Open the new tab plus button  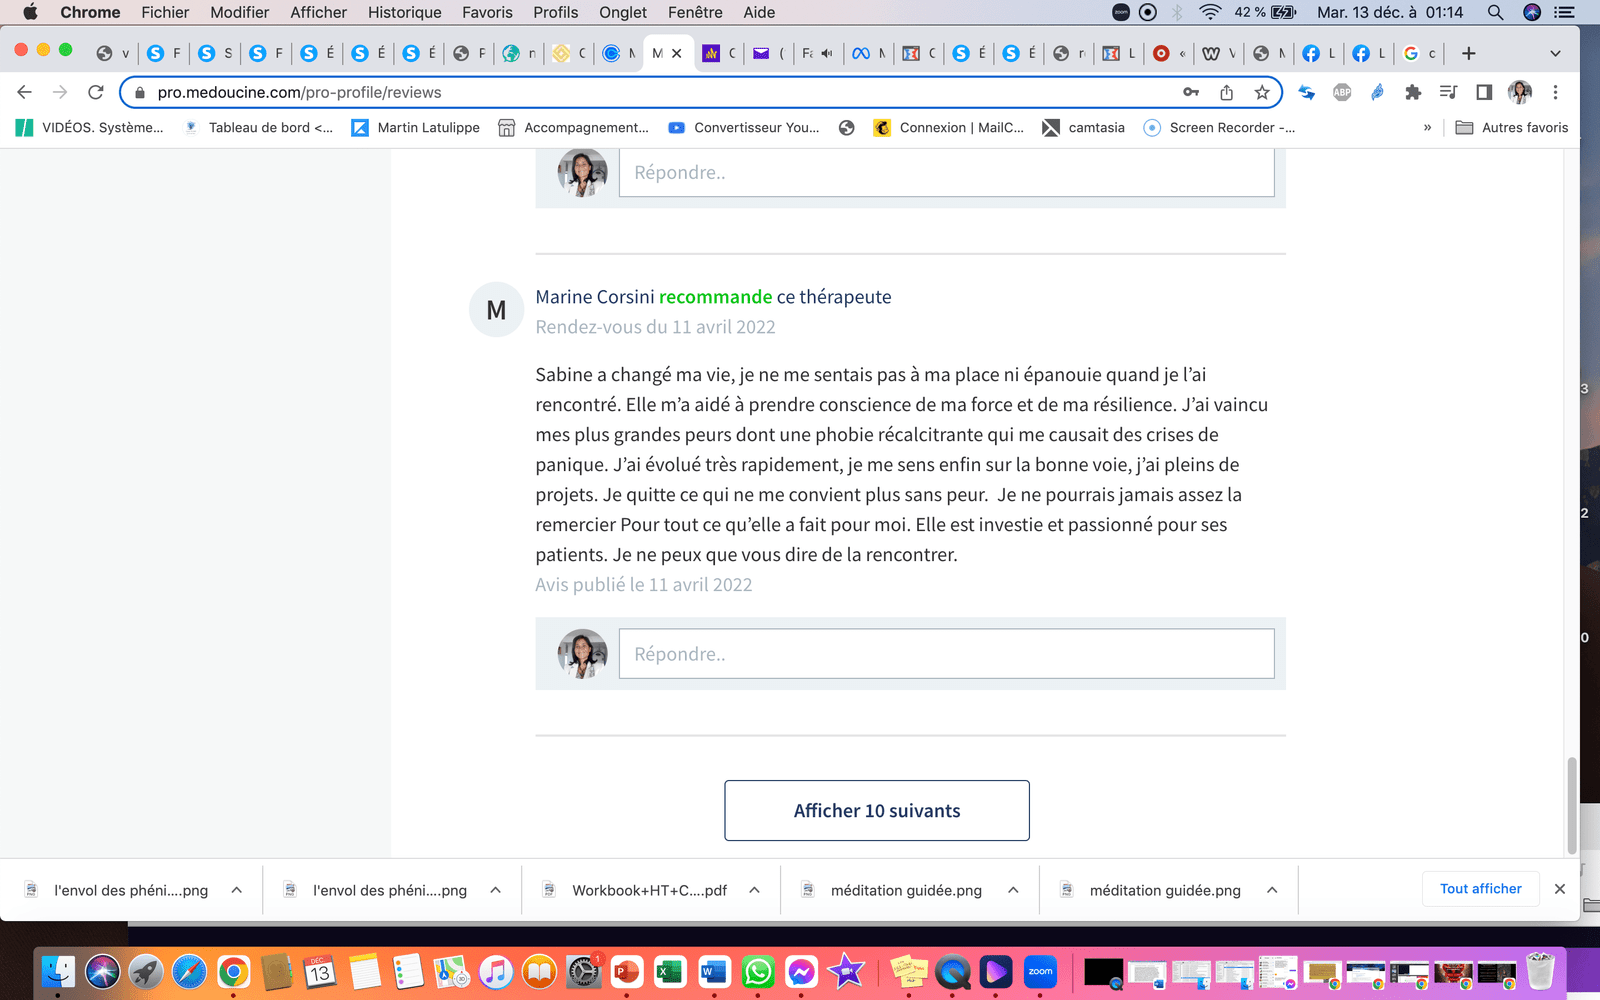[1468, 53]
